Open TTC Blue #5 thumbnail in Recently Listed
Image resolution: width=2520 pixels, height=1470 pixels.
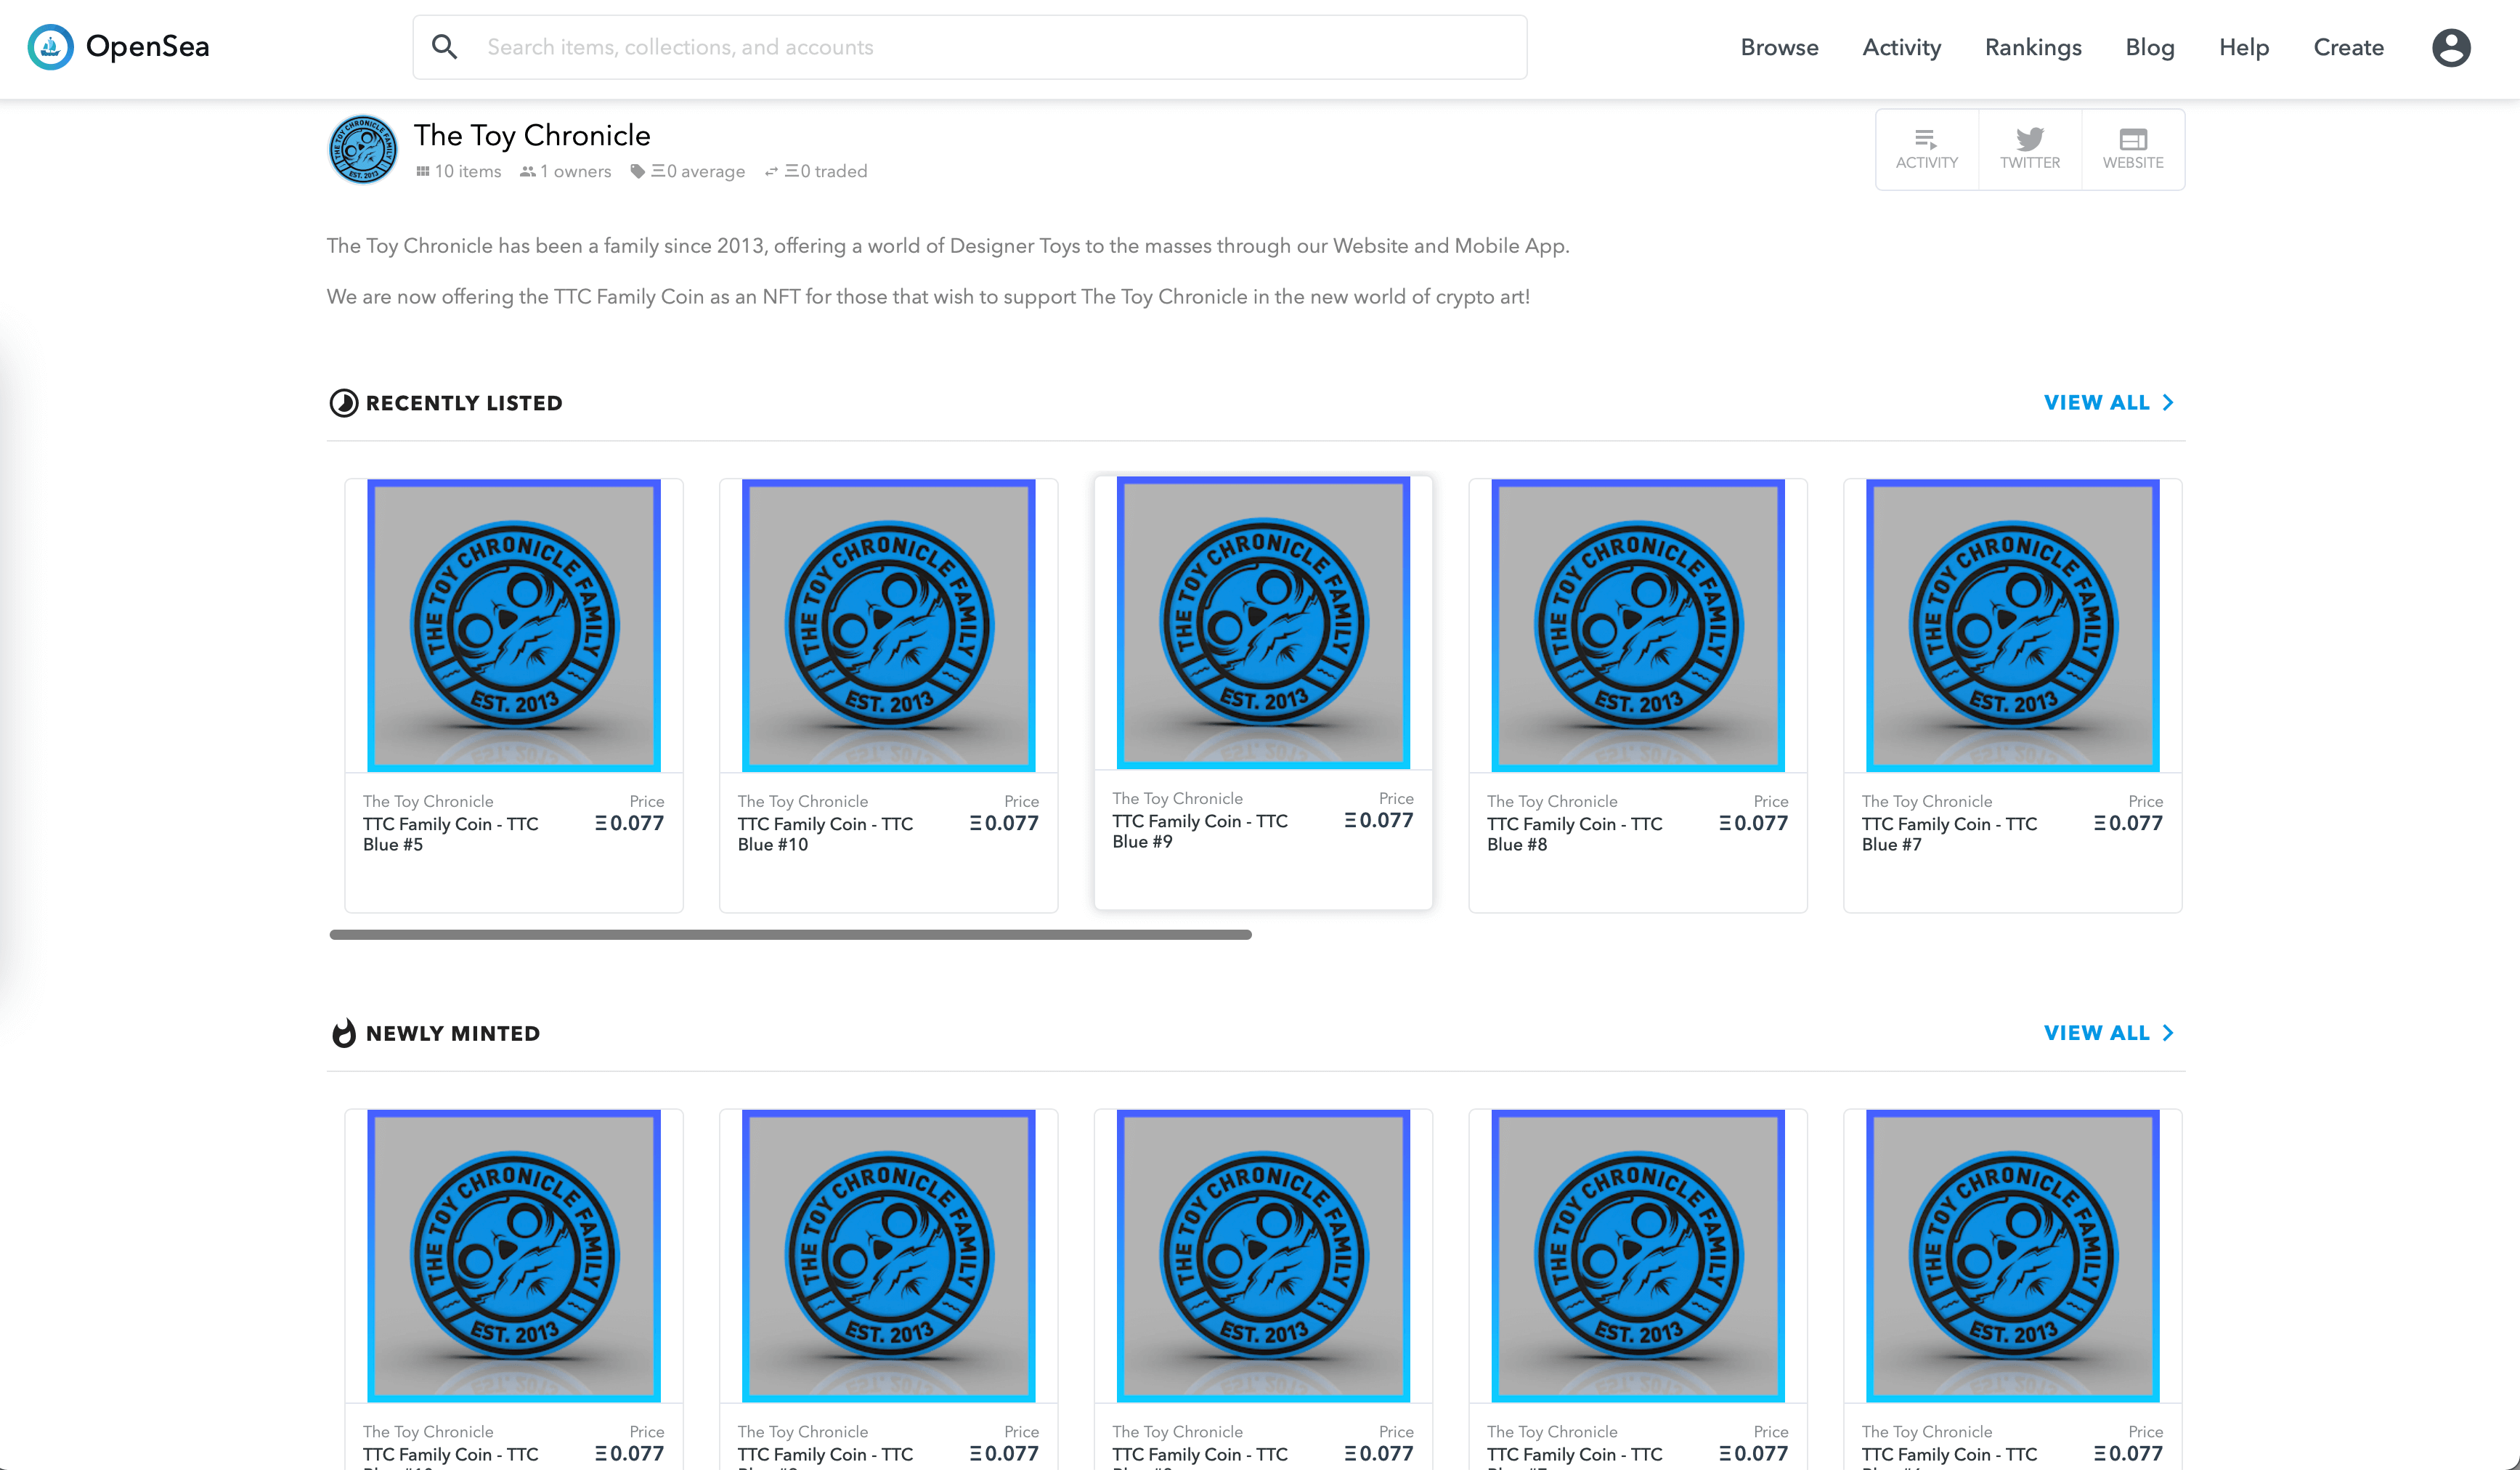pos(514,625)
